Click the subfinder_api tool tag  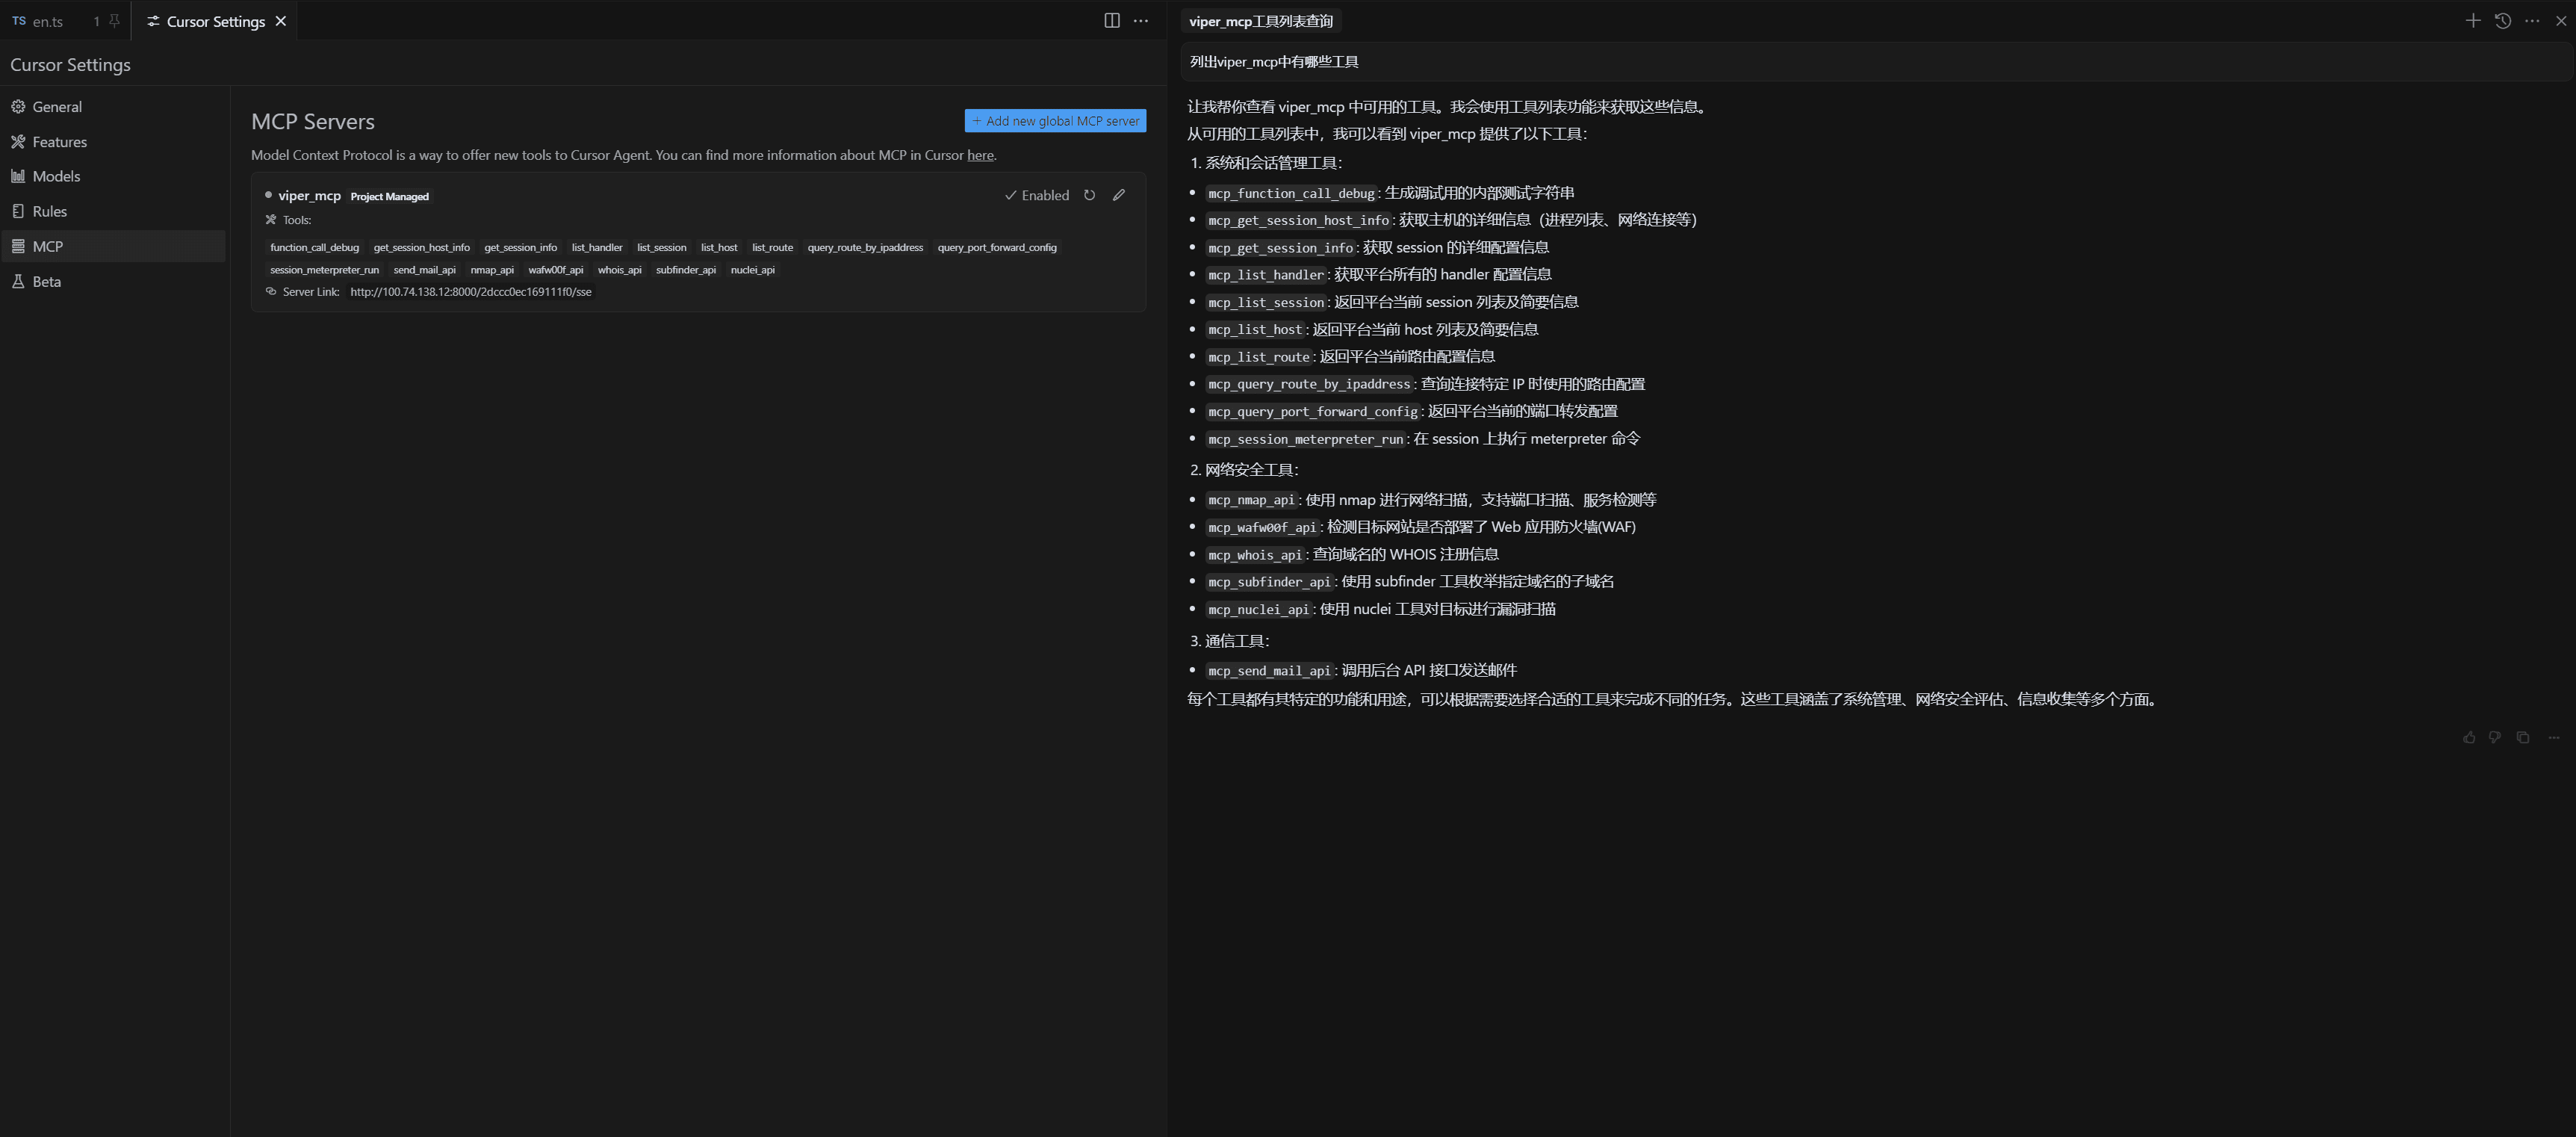point(685,270)
